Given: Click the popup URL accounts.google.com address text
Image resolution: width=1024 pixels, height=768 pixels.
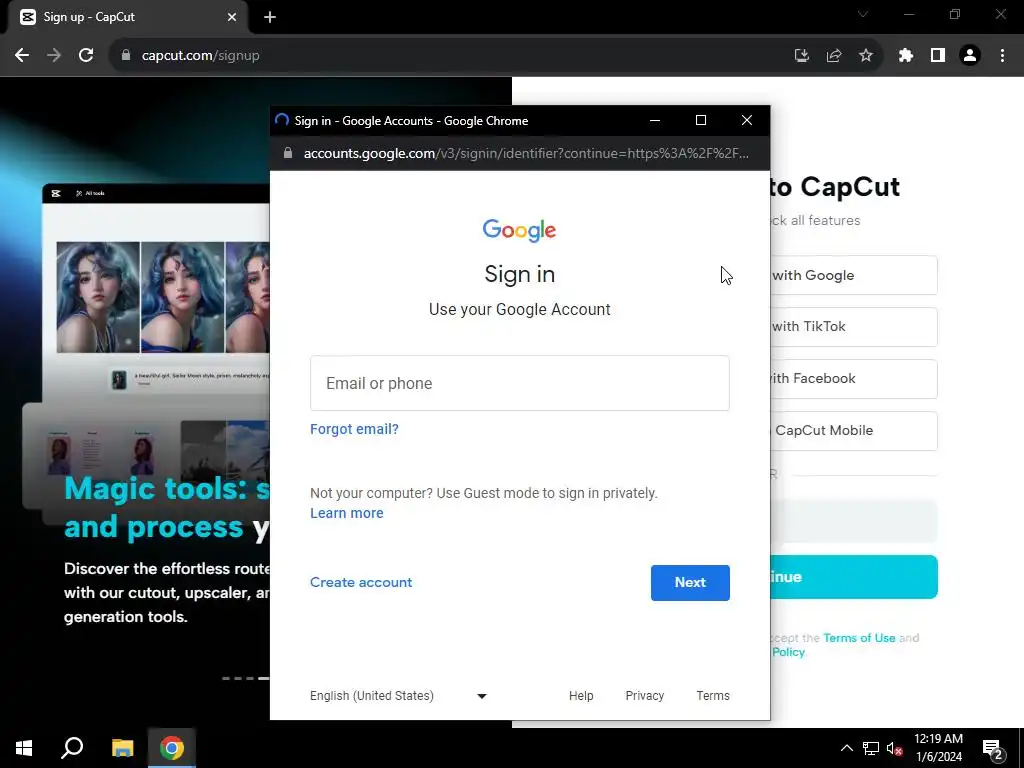Looking at the screenshot, I should [x=526, y=153].
